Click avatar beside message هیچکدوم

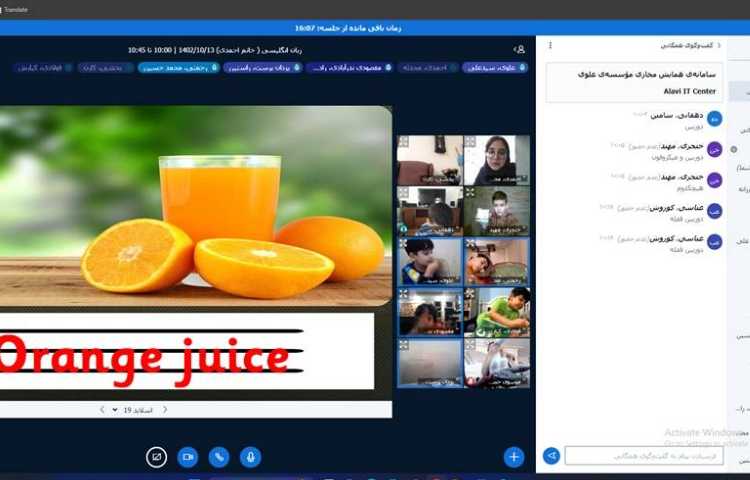714,180
